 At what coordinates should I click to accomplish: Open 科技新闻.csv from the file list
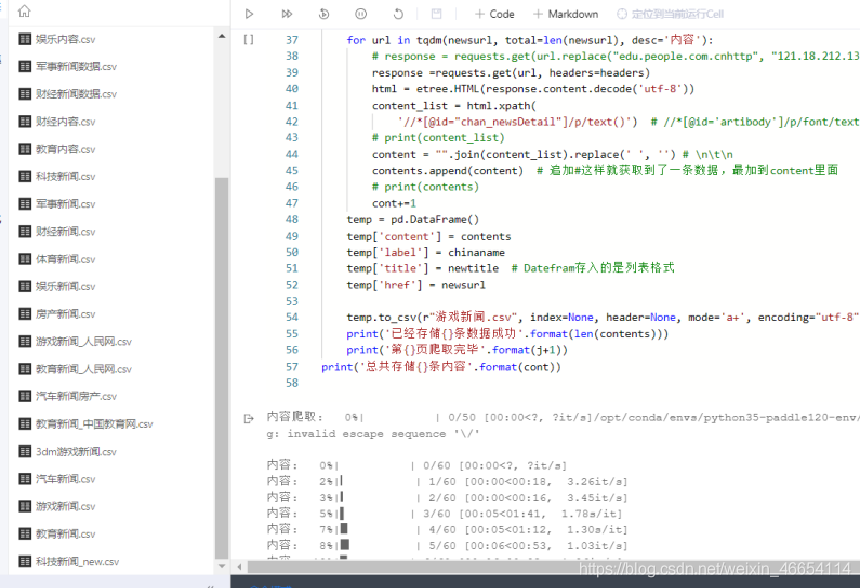65,176
